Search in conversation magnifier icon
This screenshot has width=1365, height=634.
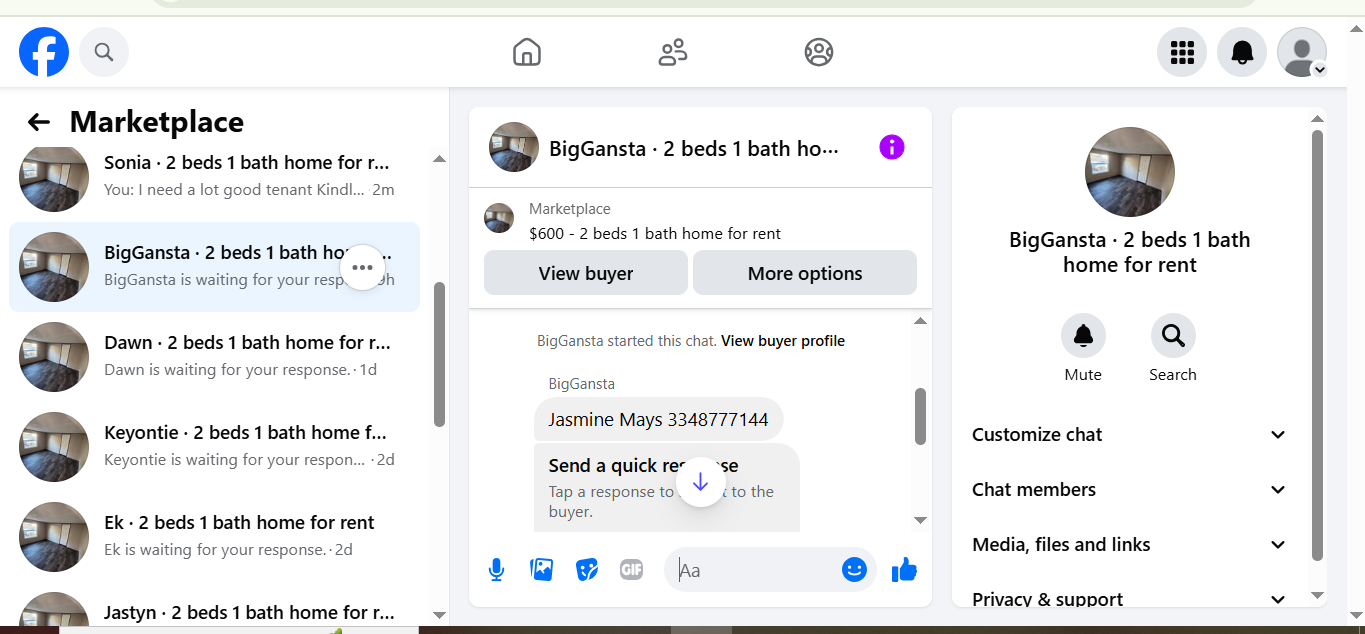(1173, 336)
